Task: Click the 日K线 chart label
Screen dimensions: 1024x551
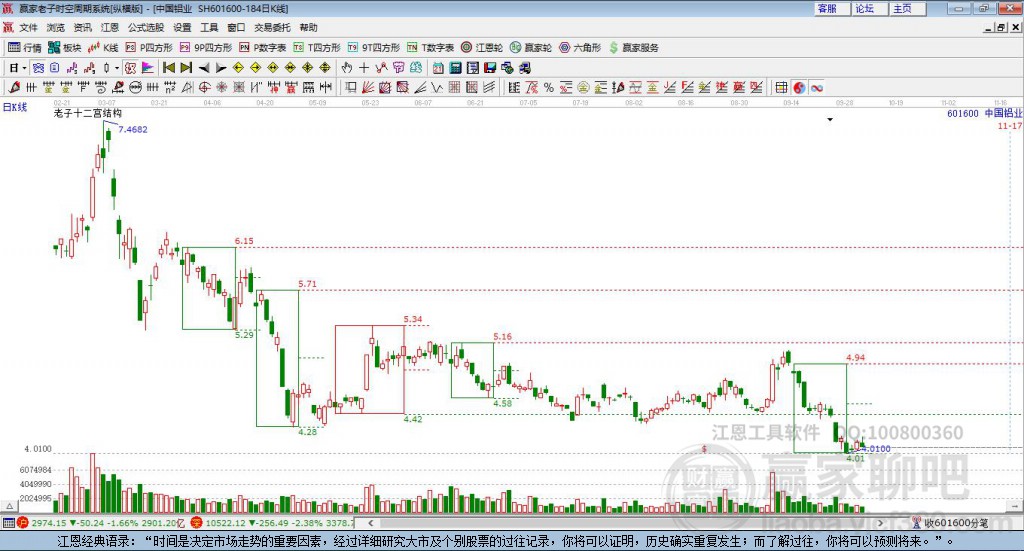Action: pos(15,107)
